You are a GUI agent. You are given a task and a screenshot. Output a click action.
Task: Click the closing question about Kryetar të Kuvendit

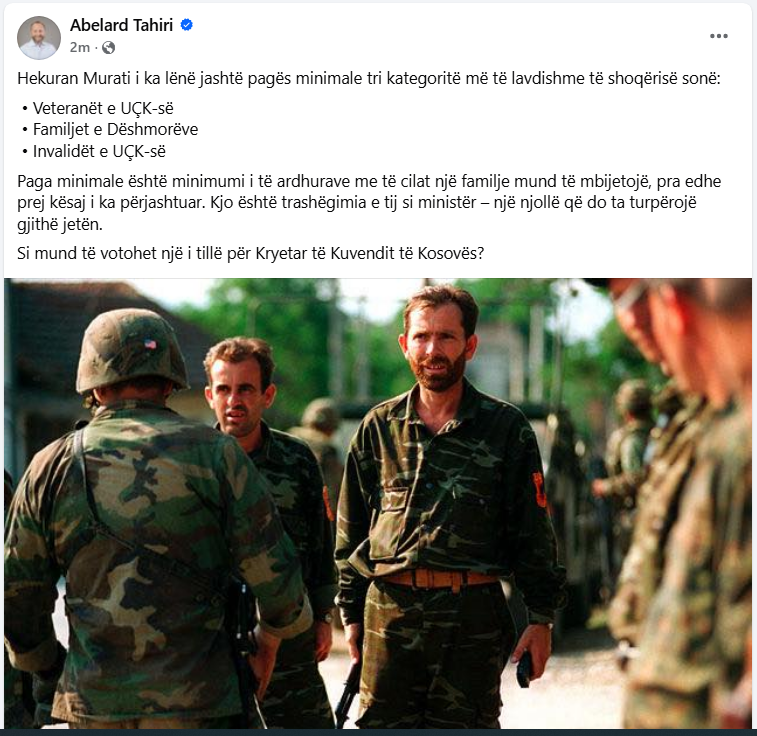click(x=251, y=253)
